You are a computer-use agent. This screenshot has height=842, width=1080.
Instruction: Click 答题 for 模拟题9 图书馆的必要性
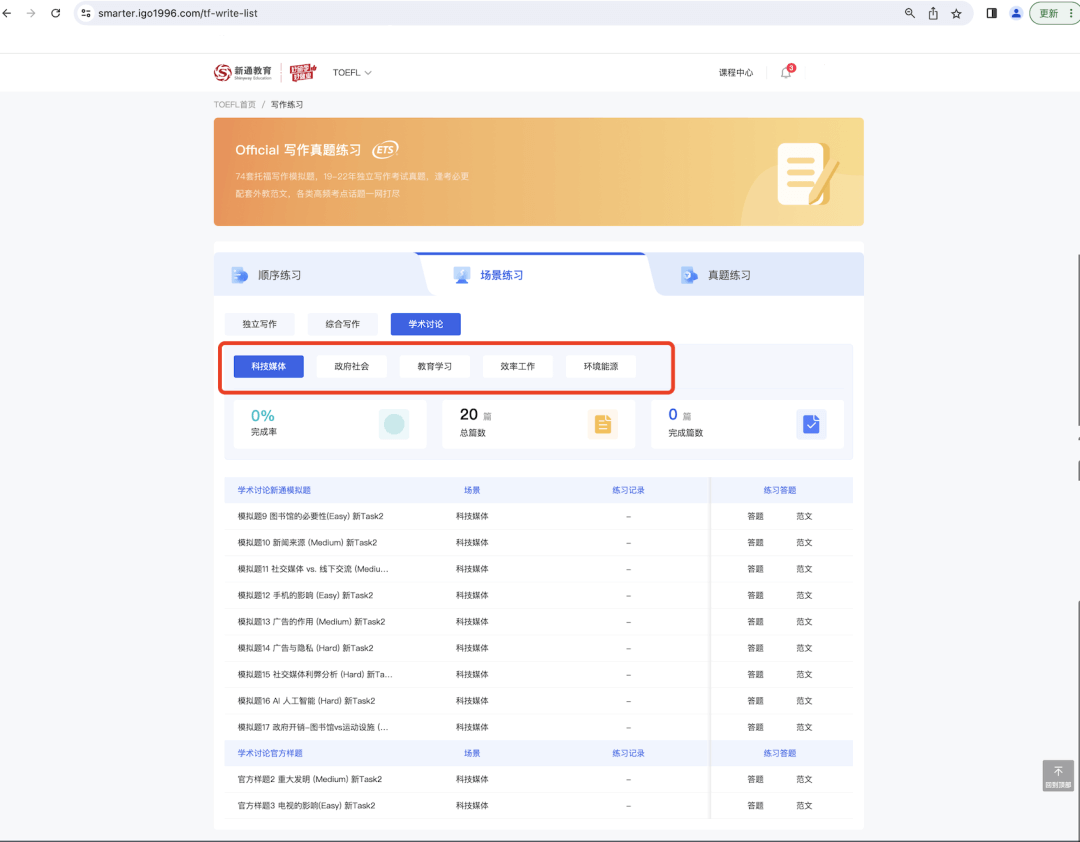click(x=756, y=516)
